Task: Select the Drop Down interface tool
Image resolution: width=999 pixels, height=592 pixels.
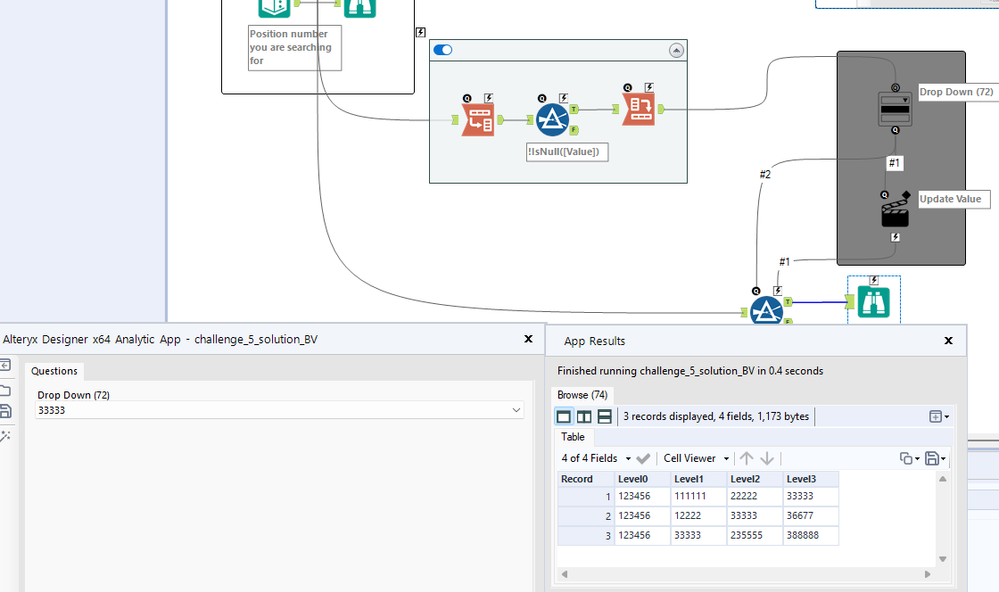Action: point(895,108)
